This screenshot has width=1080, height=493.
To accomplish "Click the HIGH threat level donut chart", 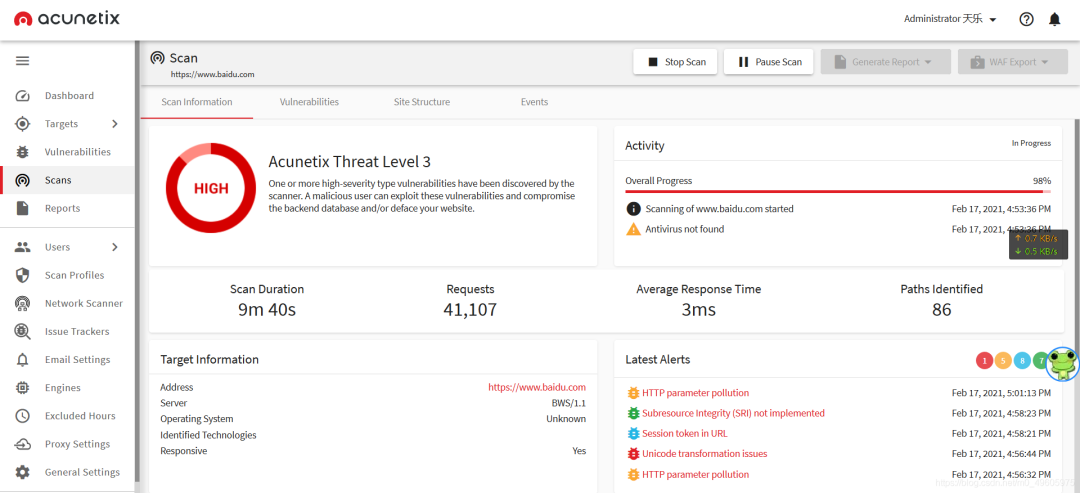I will click(211, 188).
